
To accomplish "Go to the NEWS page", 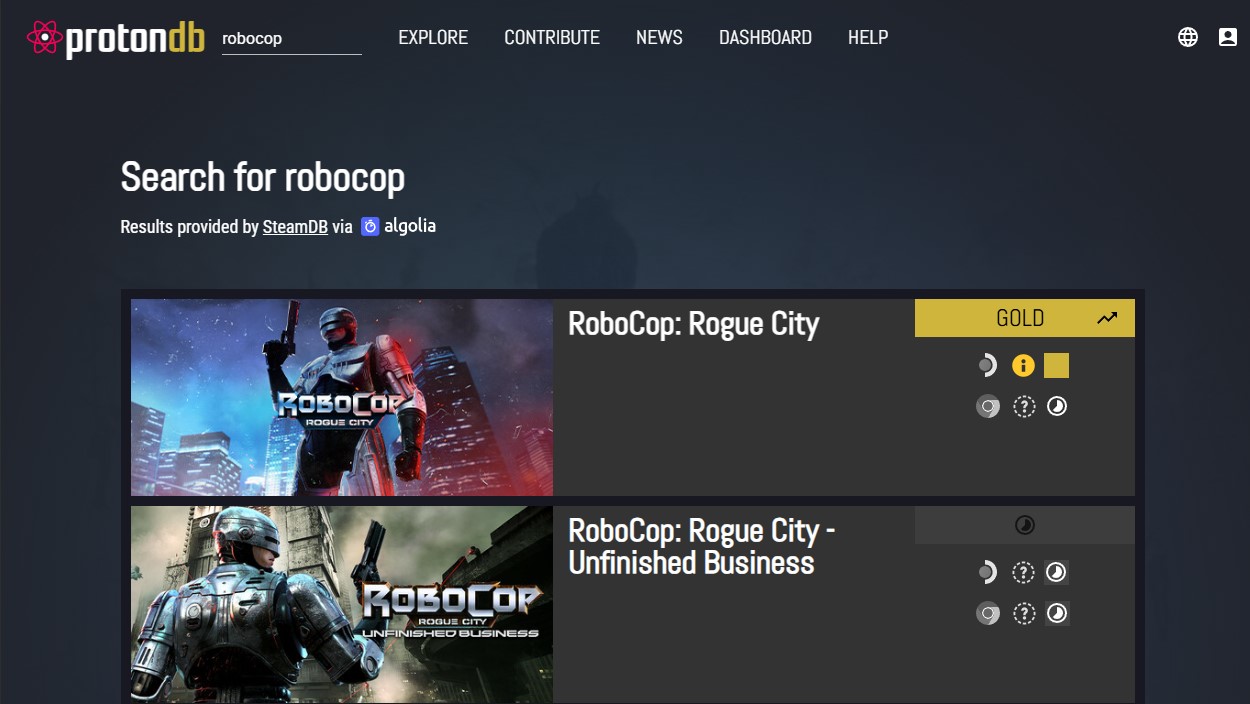I will coord(659,37).
